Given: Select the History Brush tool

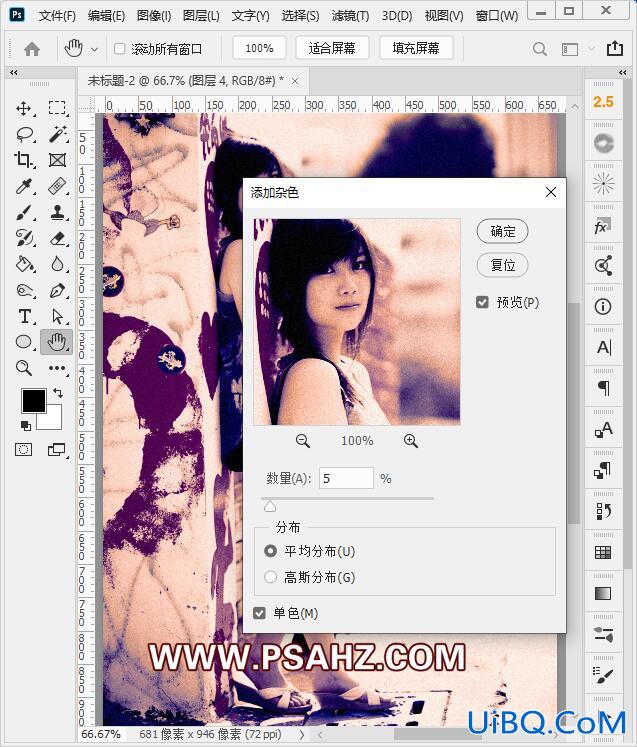Looking at the screenshot, I should click(x=24, y=238).
